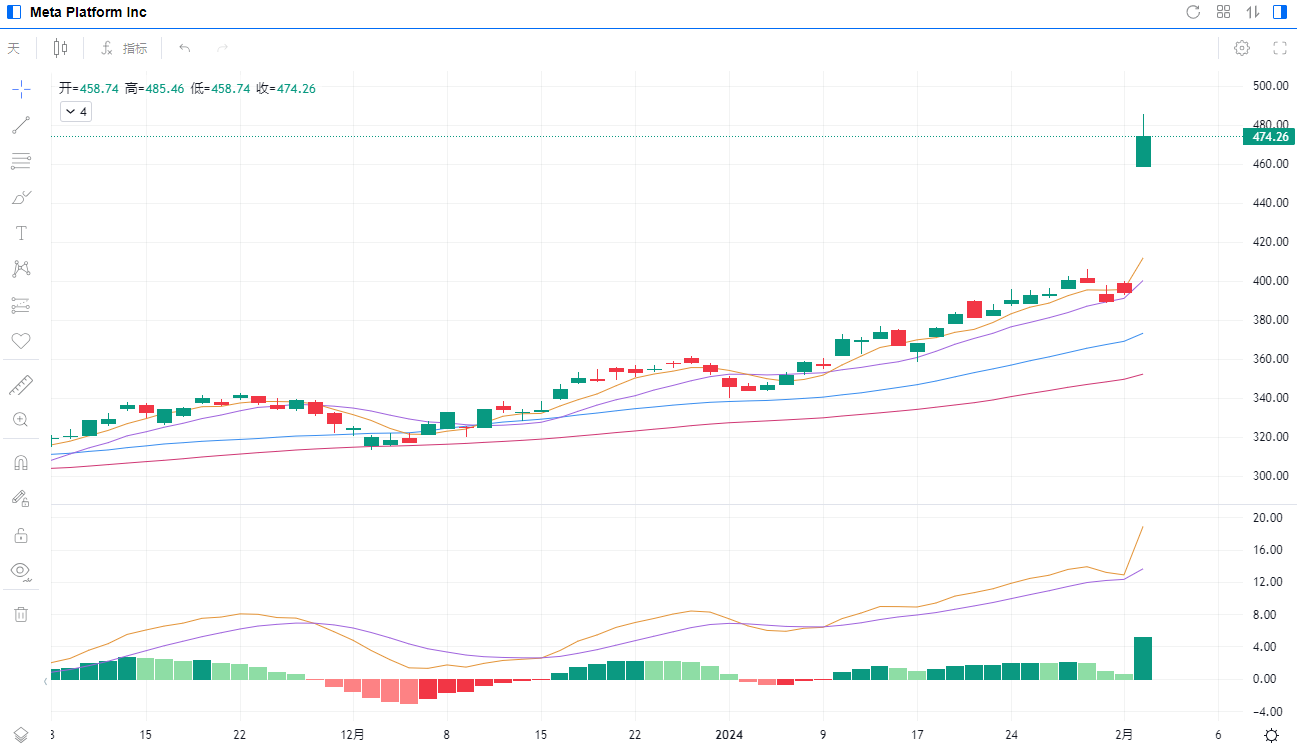This screenshot has width=1297, height=746.
Task: Click the undo arrow
Action: (x=185, y=48)
